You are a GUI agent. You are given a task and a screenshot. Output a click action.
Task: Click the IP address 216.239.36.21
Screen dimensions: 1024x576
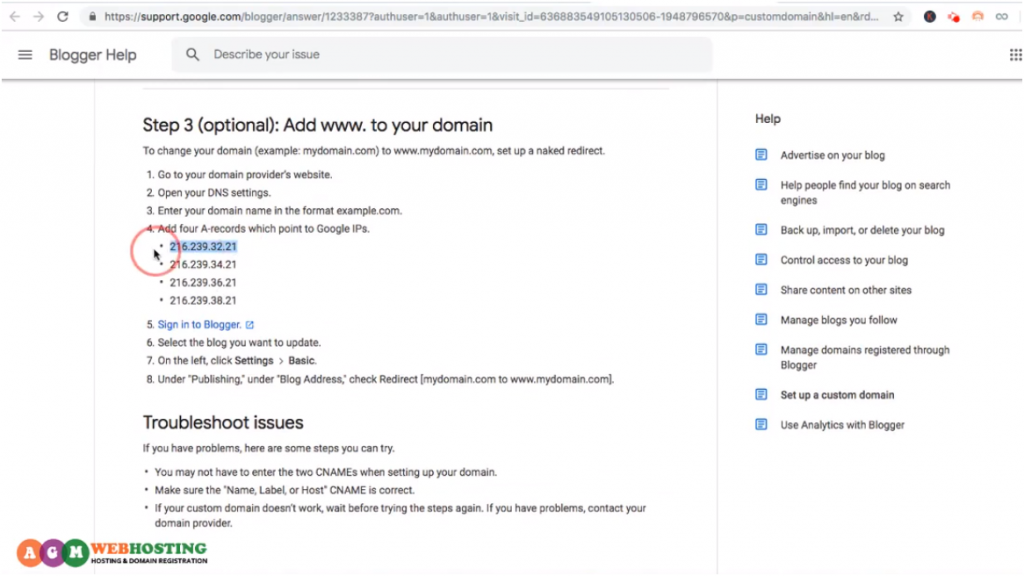[203, 283]
